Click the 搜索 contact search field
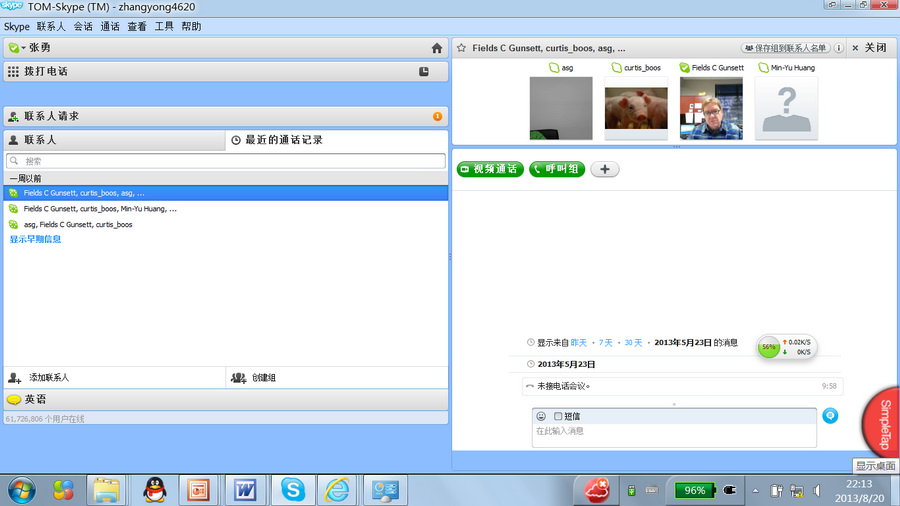The height and width of the screenshot is (506, 900). [x=225, y=161]
